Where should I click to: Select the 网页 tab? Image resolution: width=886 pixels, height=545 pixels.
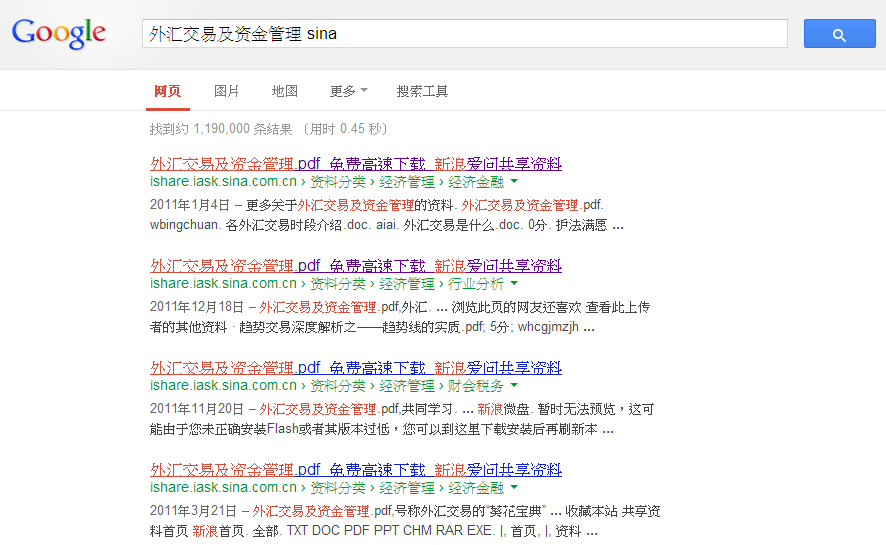point(167,91)
